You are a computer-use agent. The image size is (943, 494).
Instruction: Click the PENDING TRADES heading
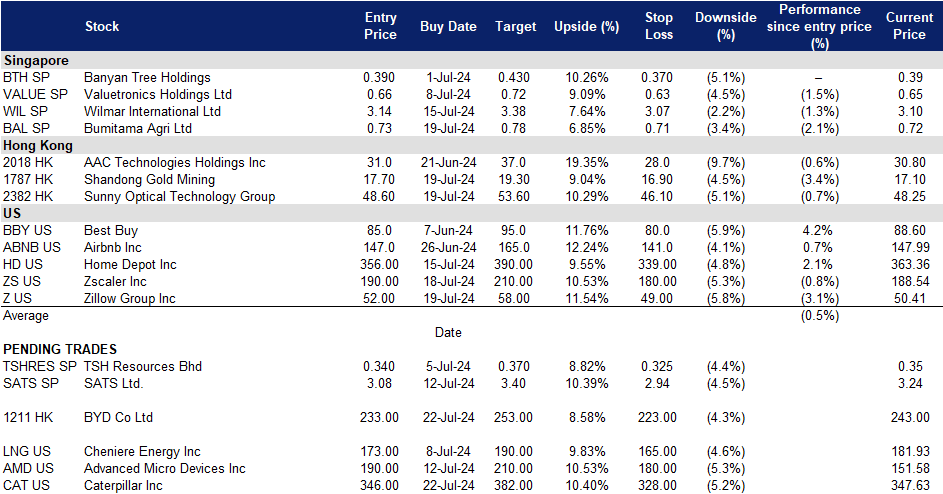pyautogui.click(x=60, y=349)
